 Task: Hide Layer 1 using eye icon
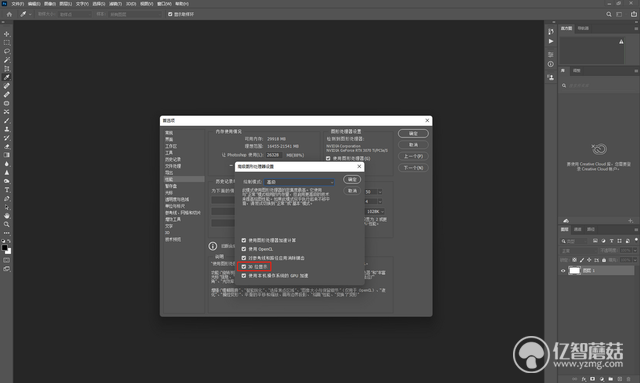click(563, 270)
